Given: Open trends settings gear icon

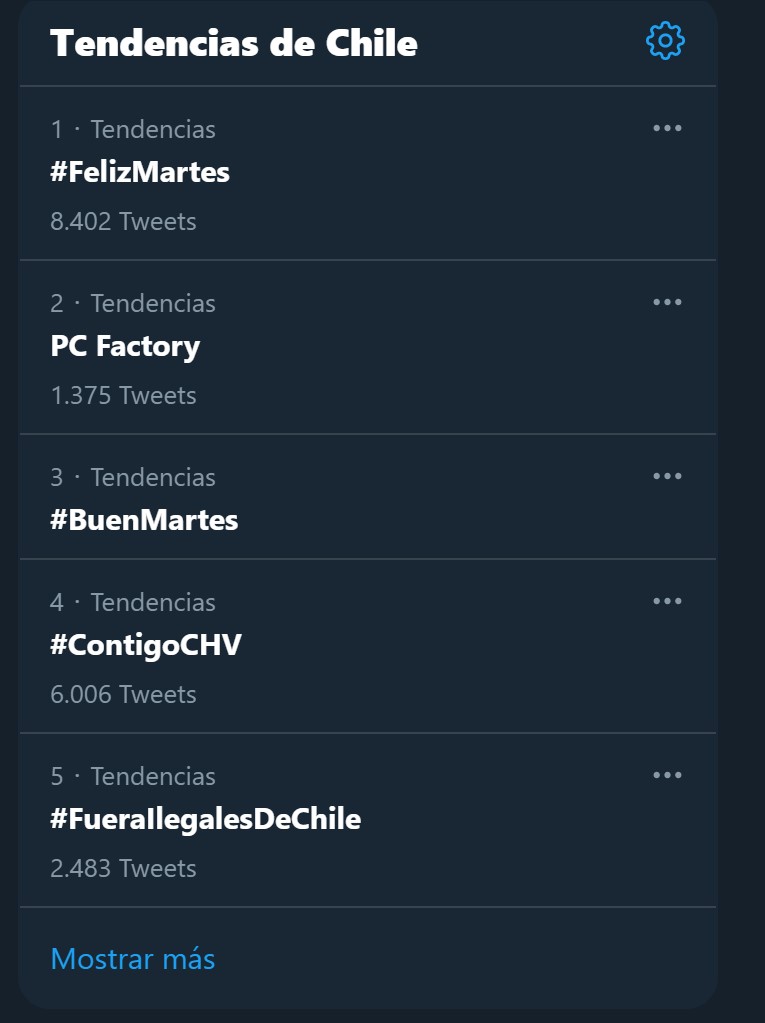Looking at the screenshot, I should [x=665, y=40].
